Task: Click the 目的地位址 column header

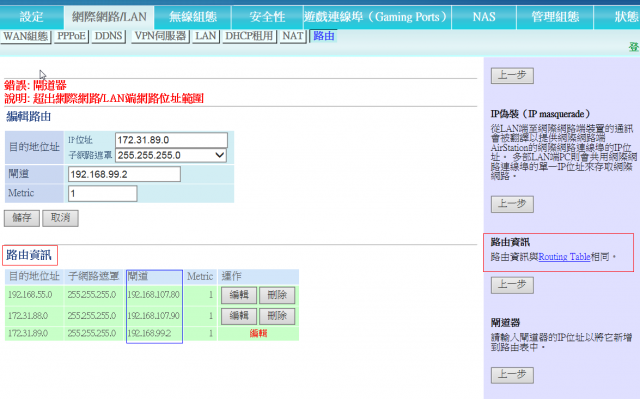Action: (34, 277)
